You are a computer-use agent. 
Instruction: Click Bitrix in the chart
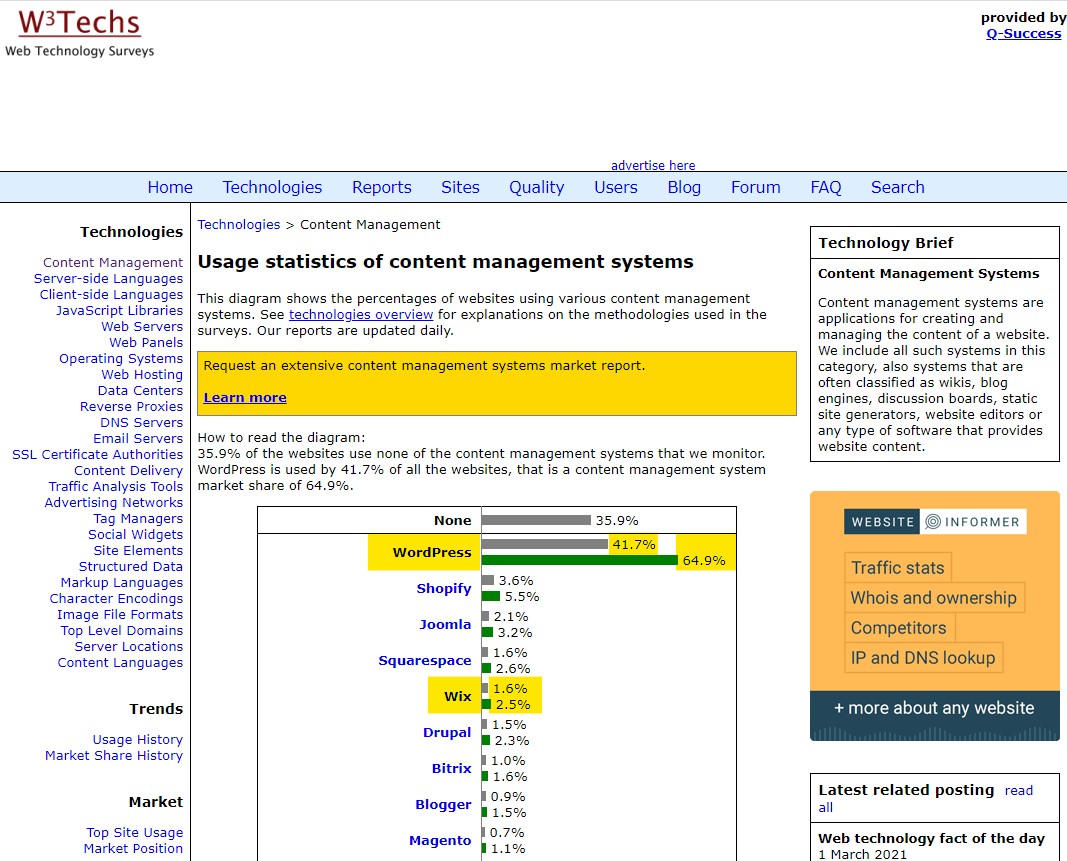coord(451,768)
